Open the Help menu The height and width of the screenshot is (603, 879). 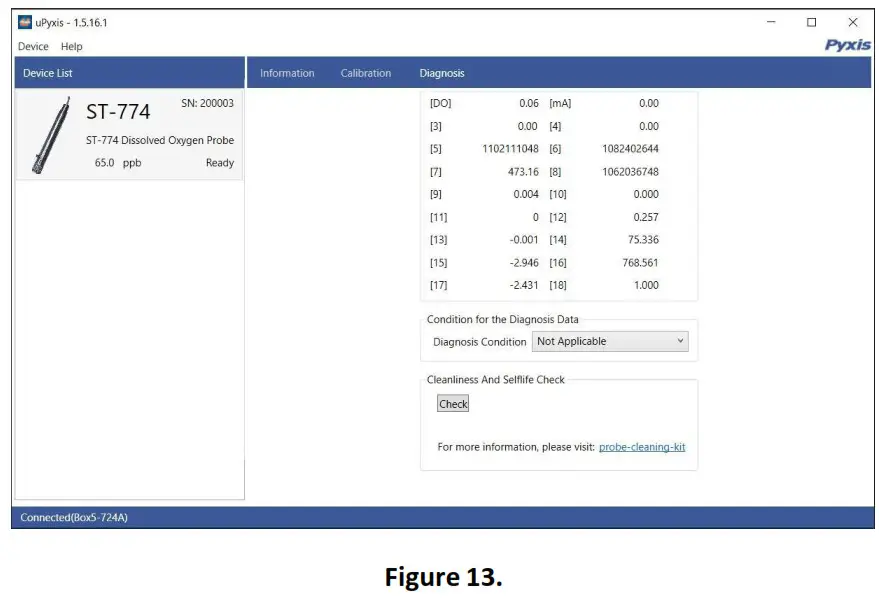[72, 47]
